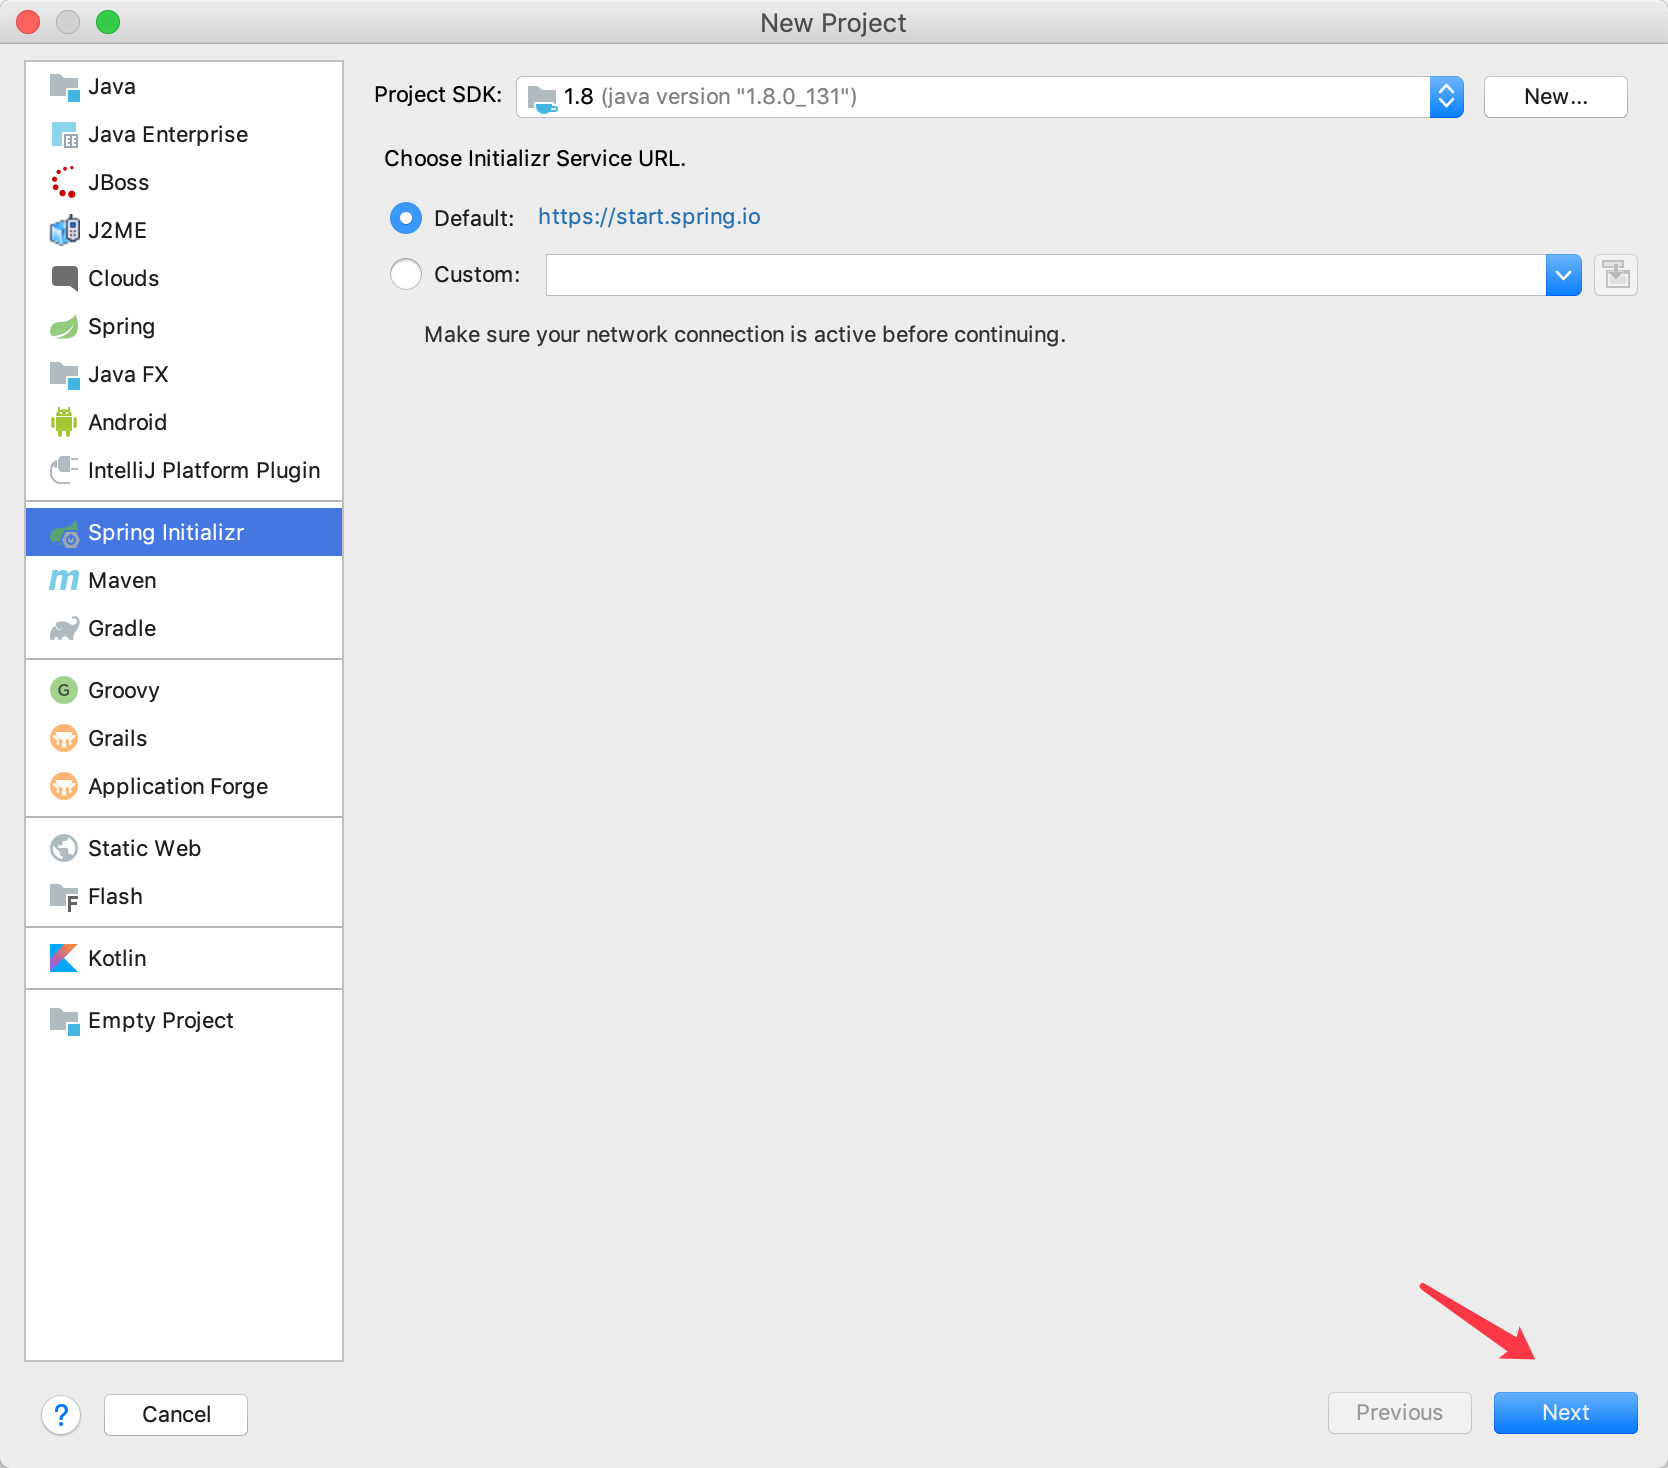Click the Java folder icon
Screen dimensions: 1668x1468
64,87
